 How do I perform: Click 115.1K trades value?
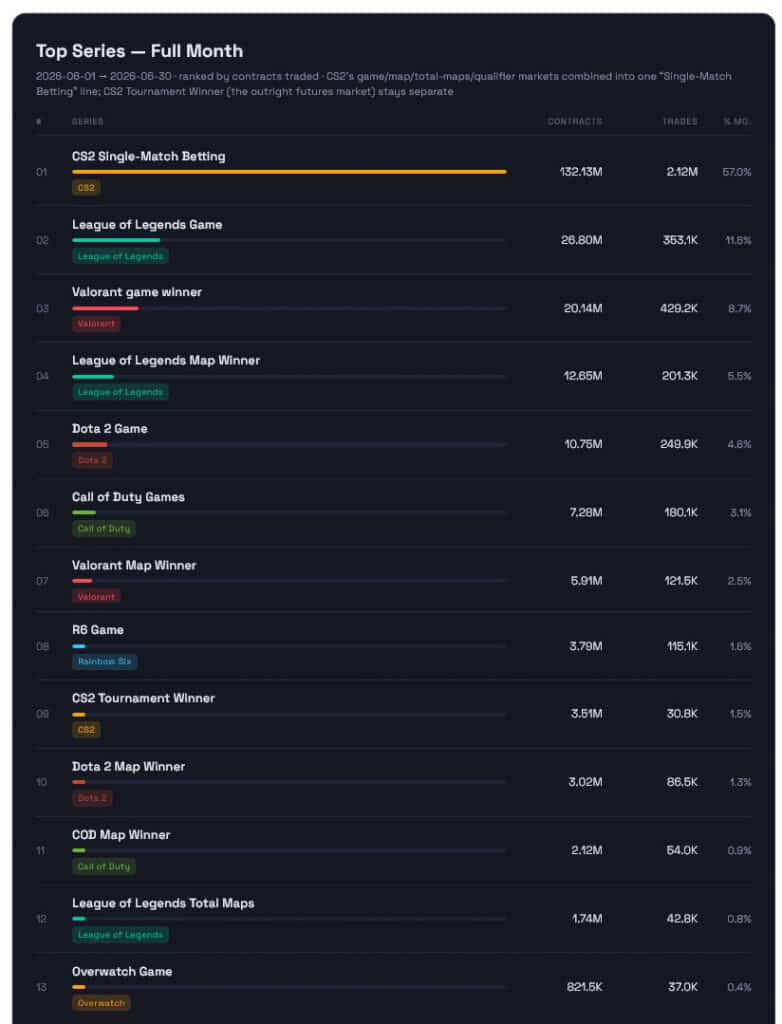coord(682,646)
